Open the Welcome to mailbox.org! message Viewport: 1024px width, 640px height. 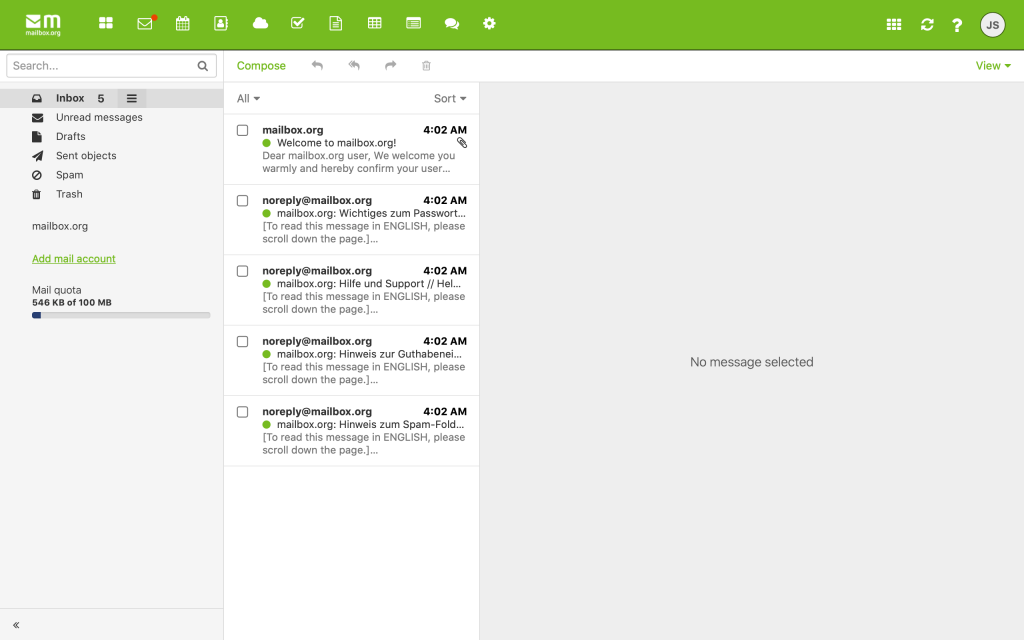click(x=351, y=149)
